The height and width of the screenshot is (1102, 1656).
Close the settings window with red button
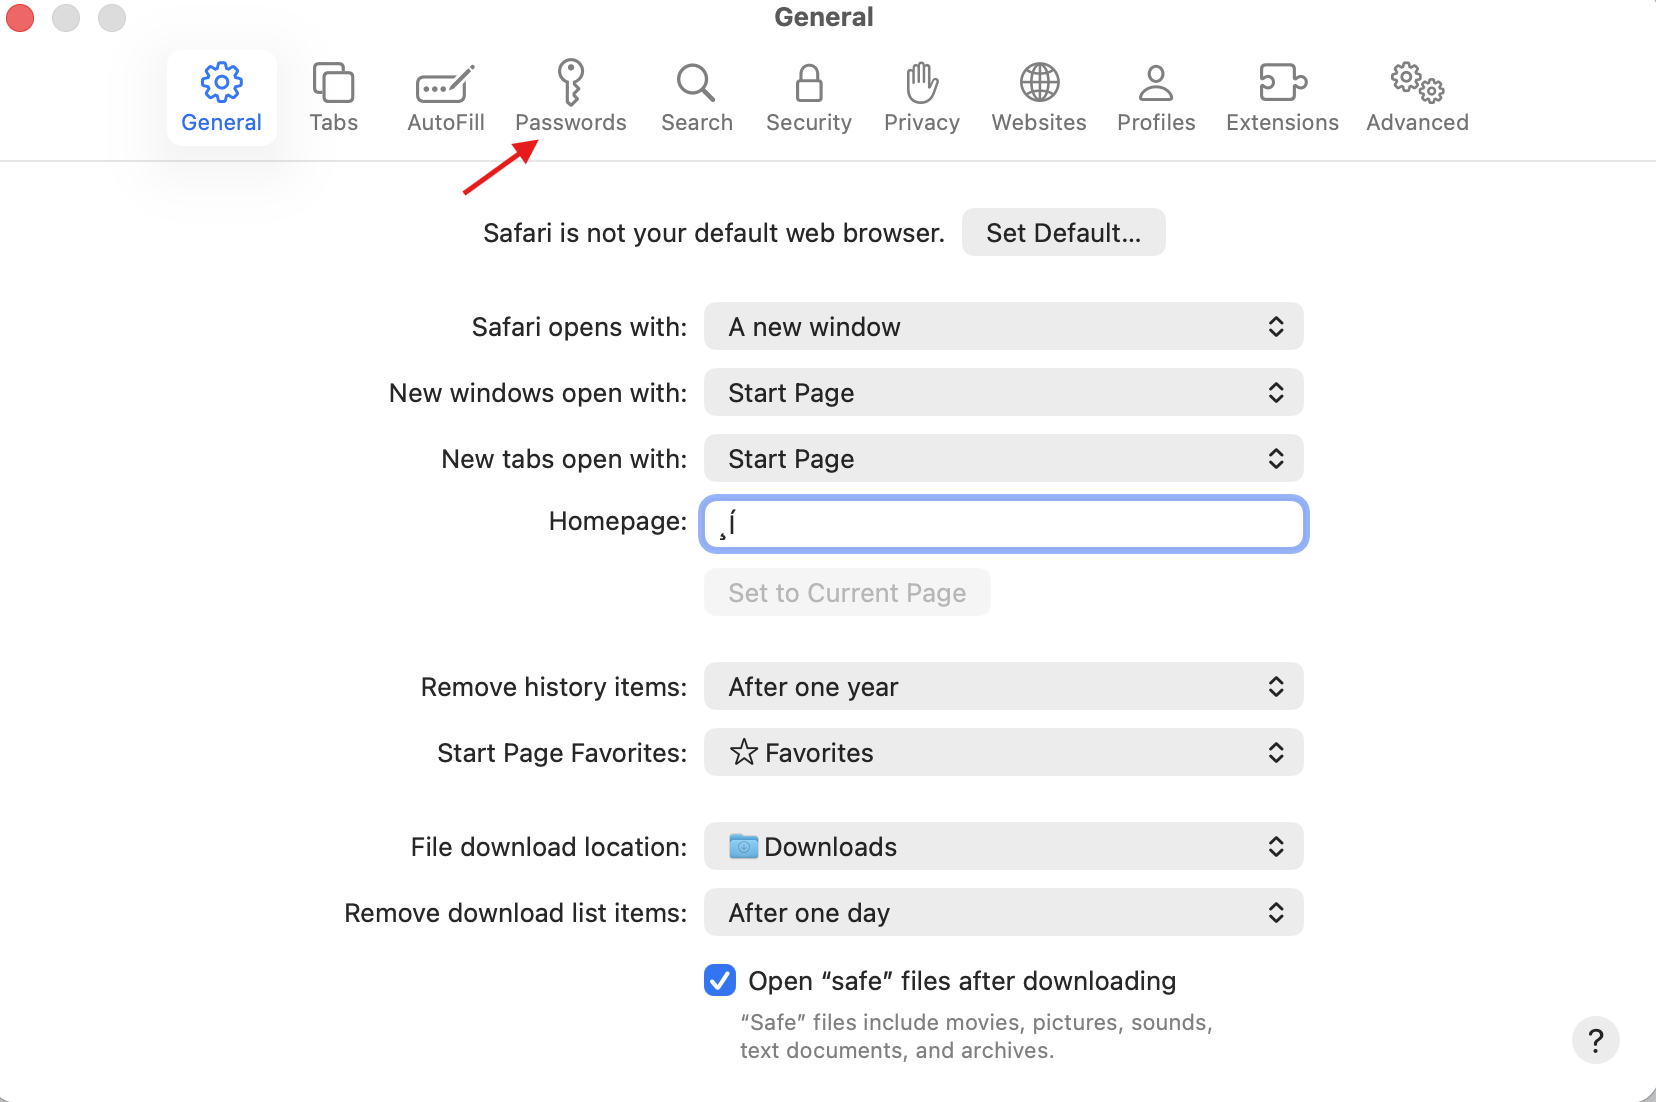point(20,17)
